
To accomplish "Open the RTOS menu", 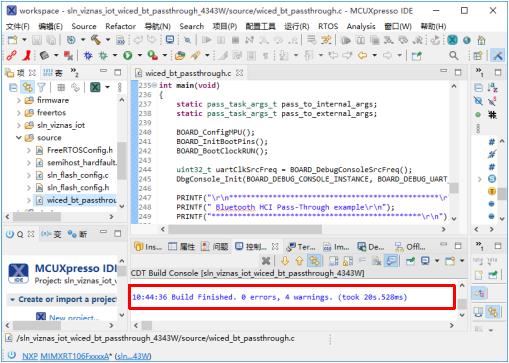I will 328,26.
